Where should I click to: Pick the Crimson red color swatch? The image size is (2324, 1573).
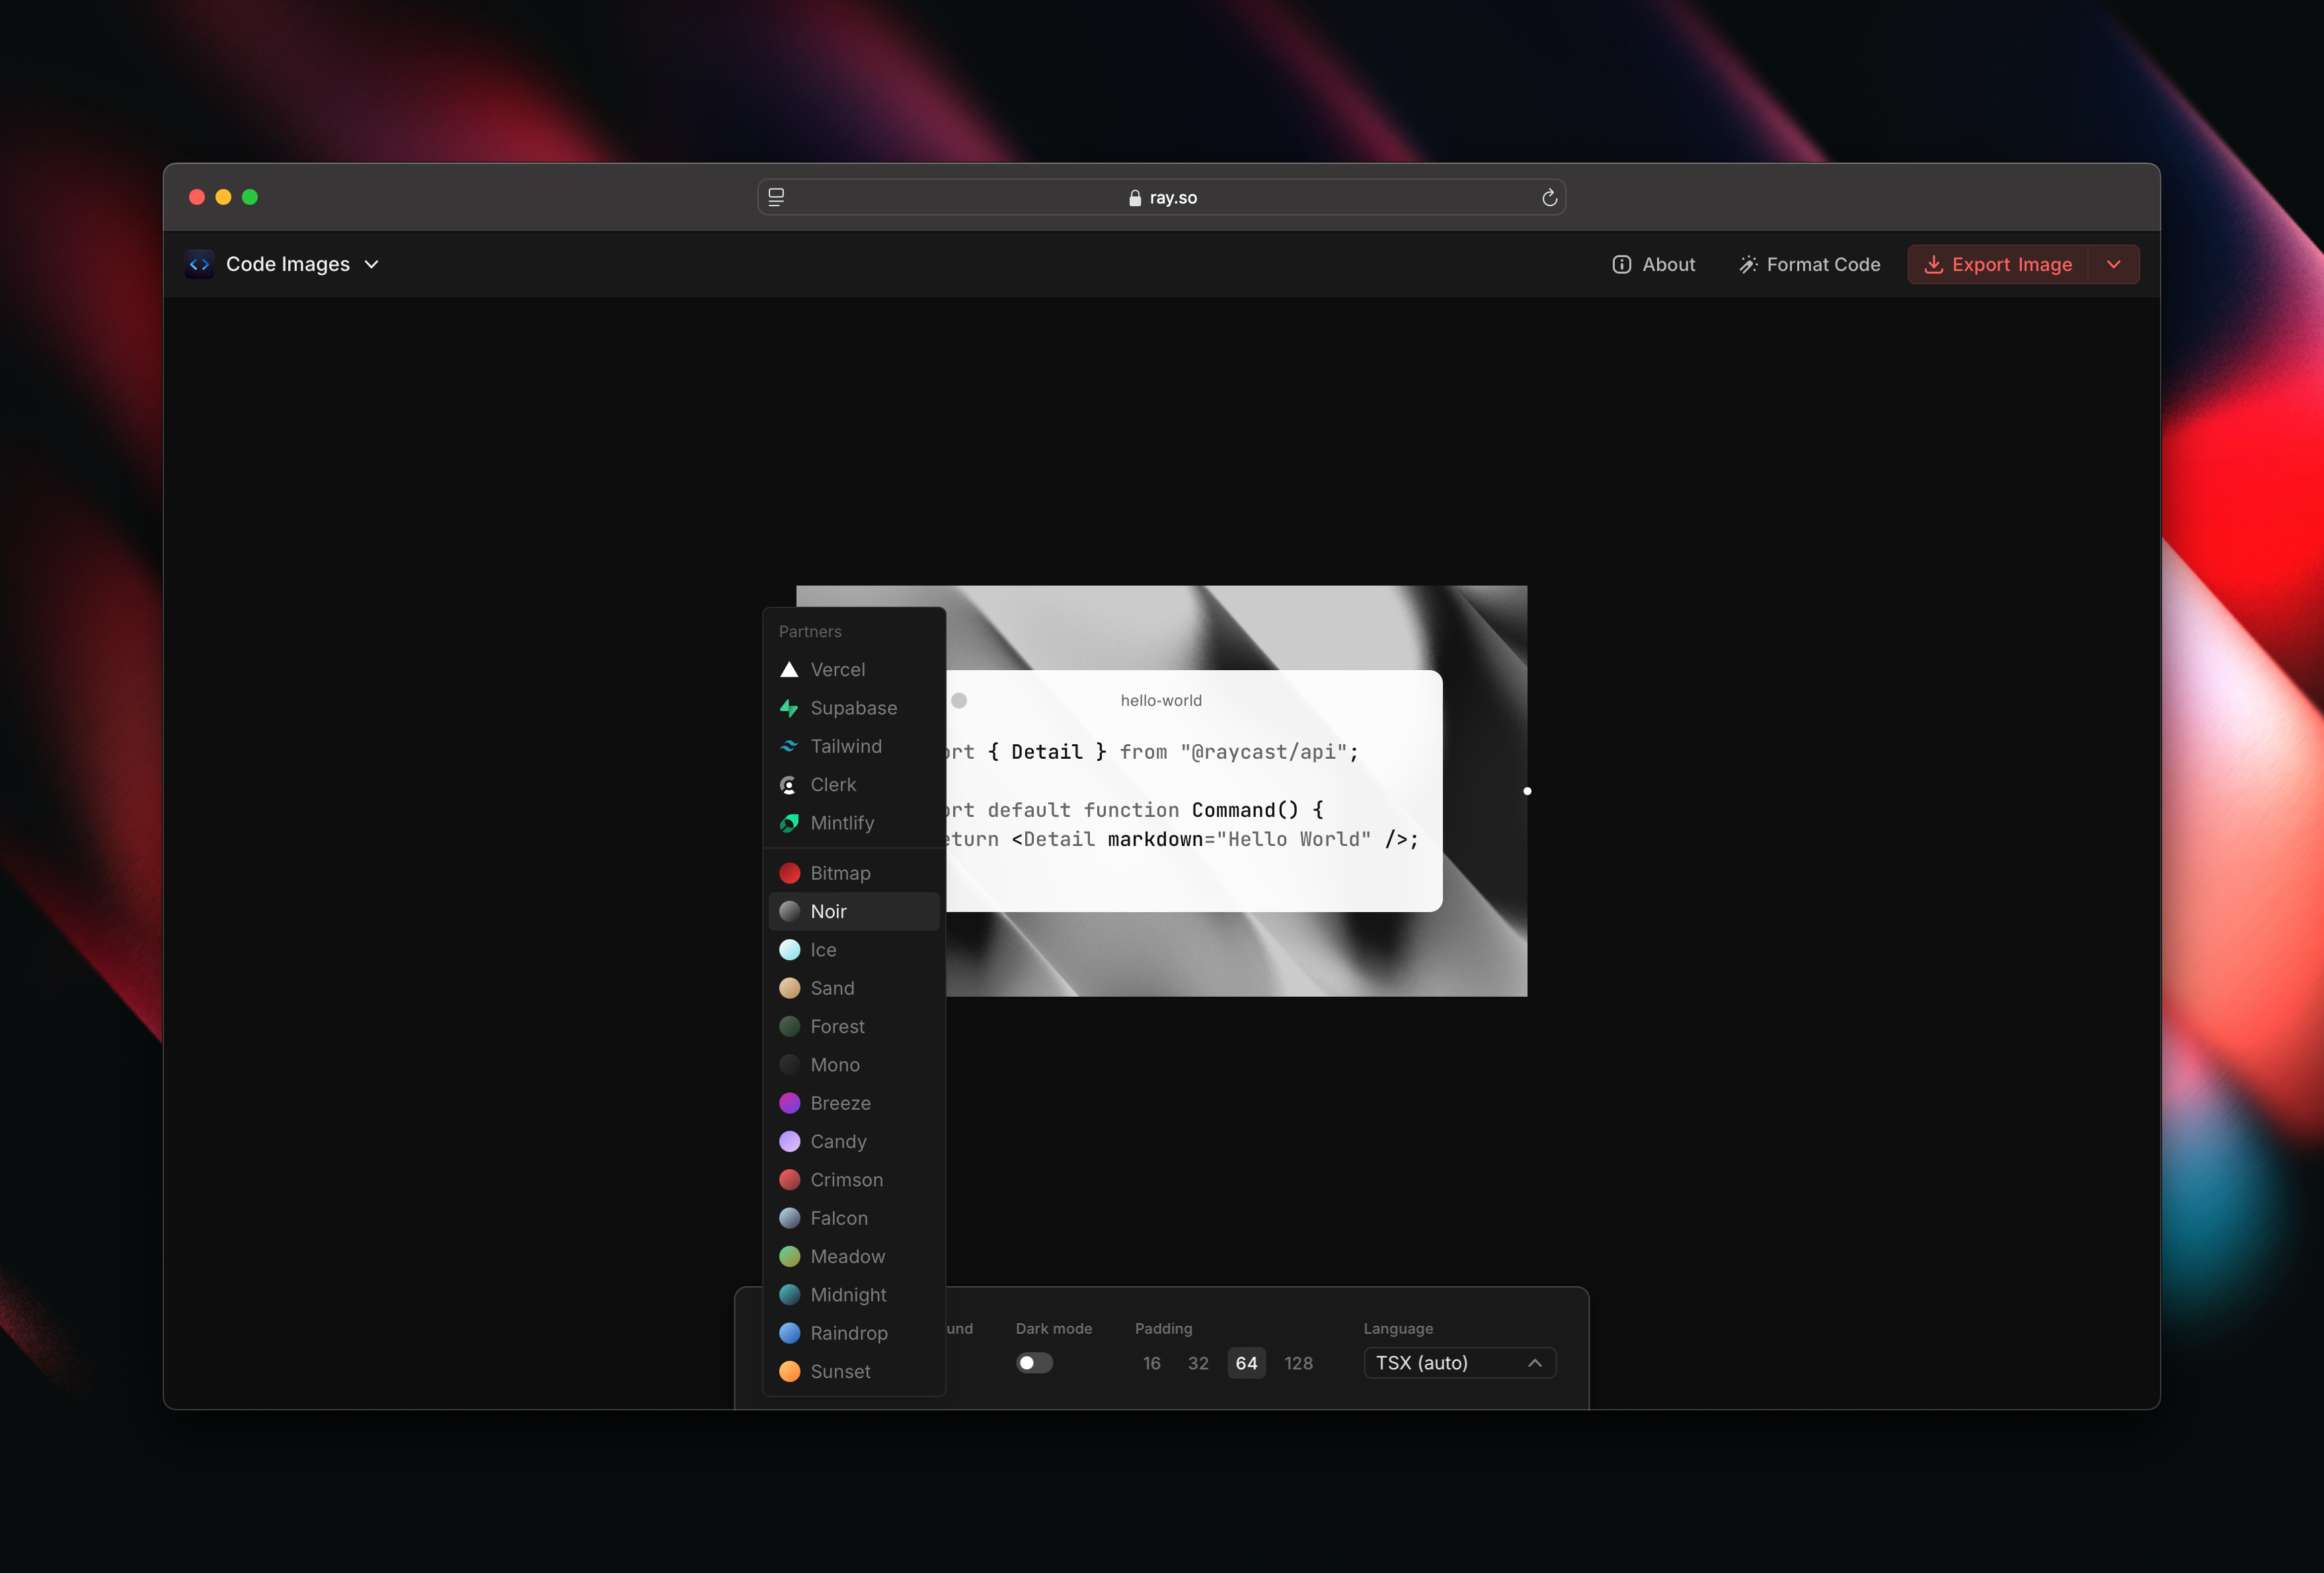tap(789, 1180)
